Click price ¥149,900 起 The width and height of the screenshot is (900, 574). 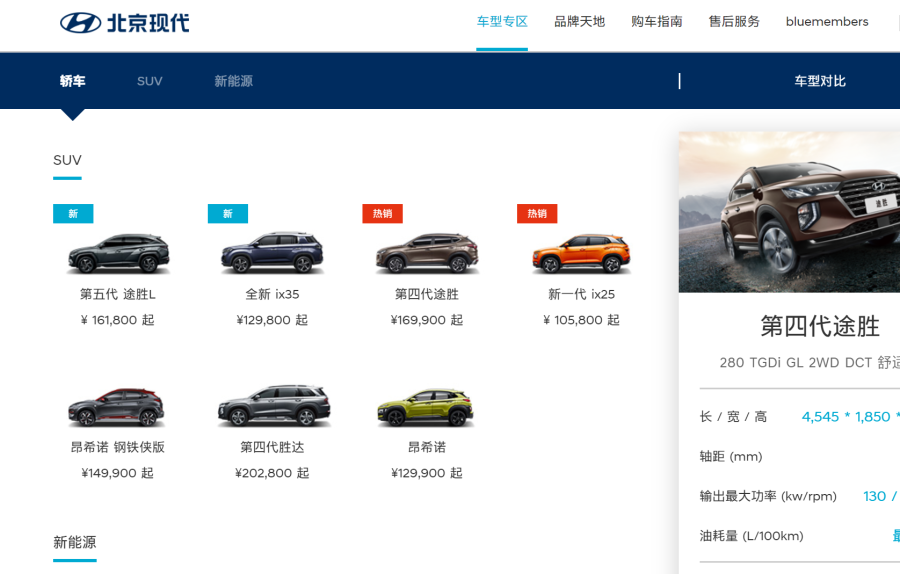[118, 473]
